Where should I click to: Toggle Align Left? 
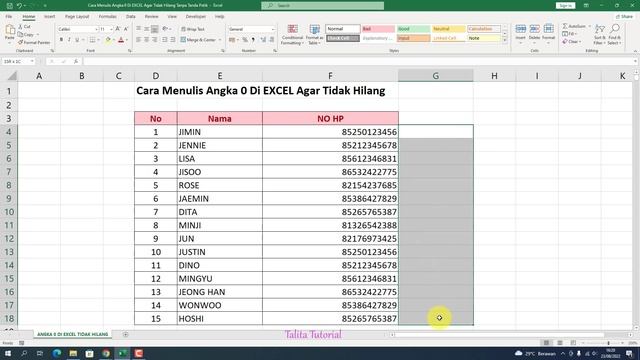coord(139,40)
